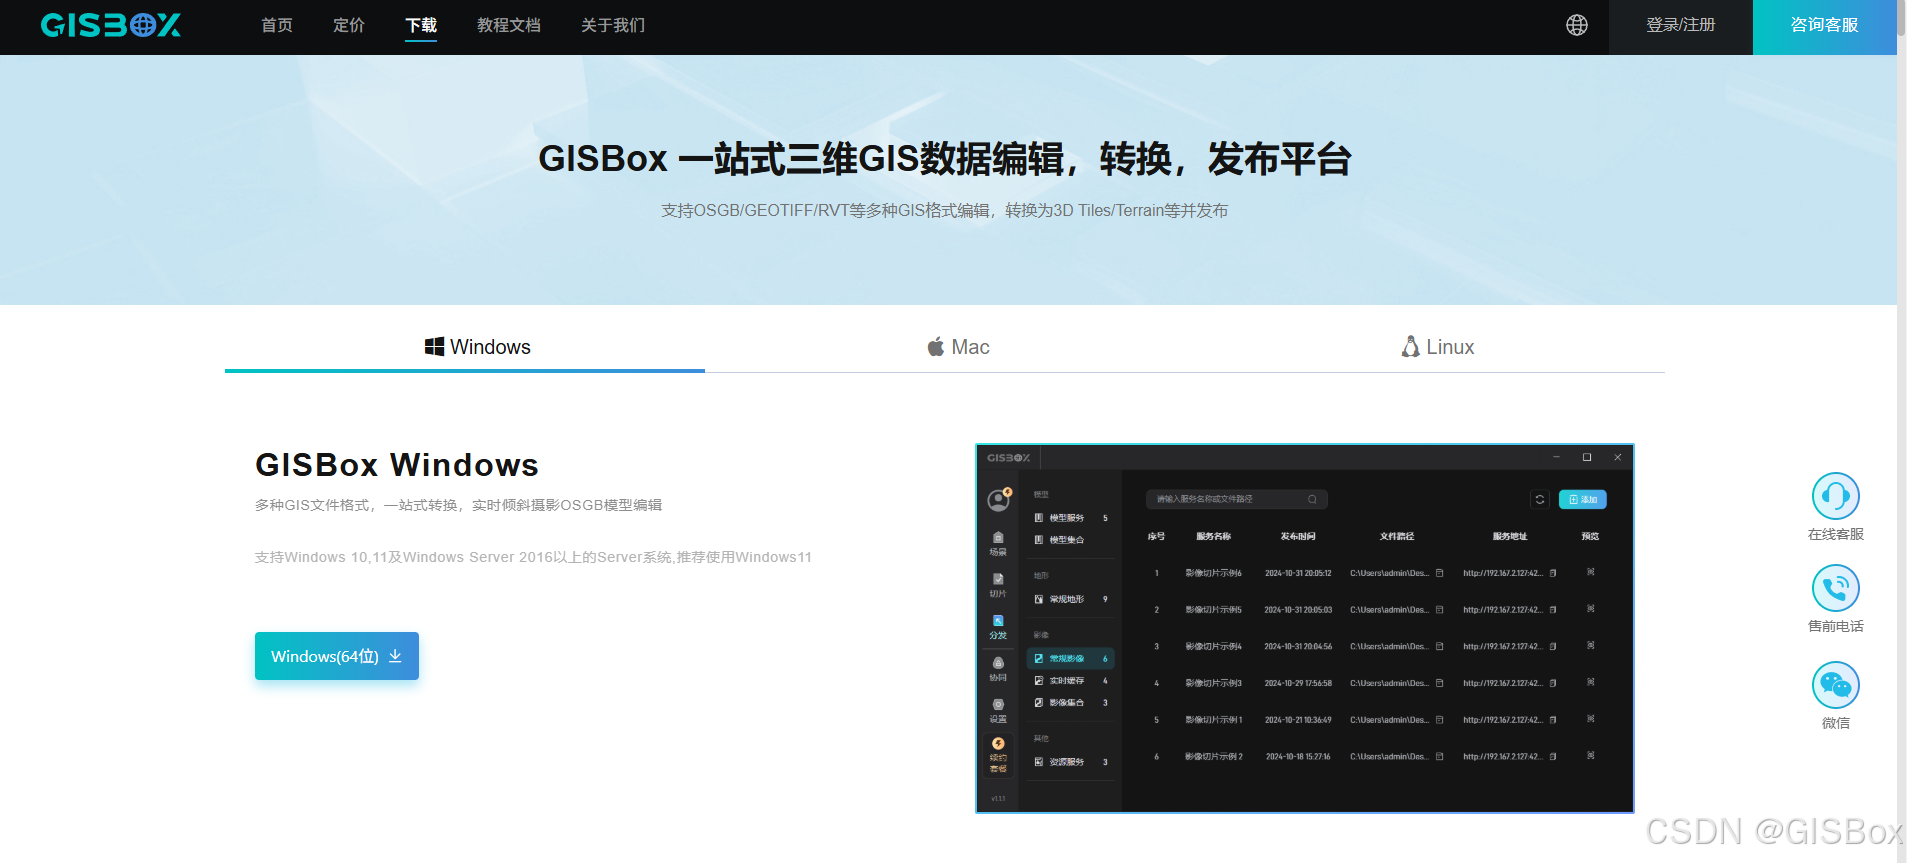Open the 关于我们 about page

613,25
